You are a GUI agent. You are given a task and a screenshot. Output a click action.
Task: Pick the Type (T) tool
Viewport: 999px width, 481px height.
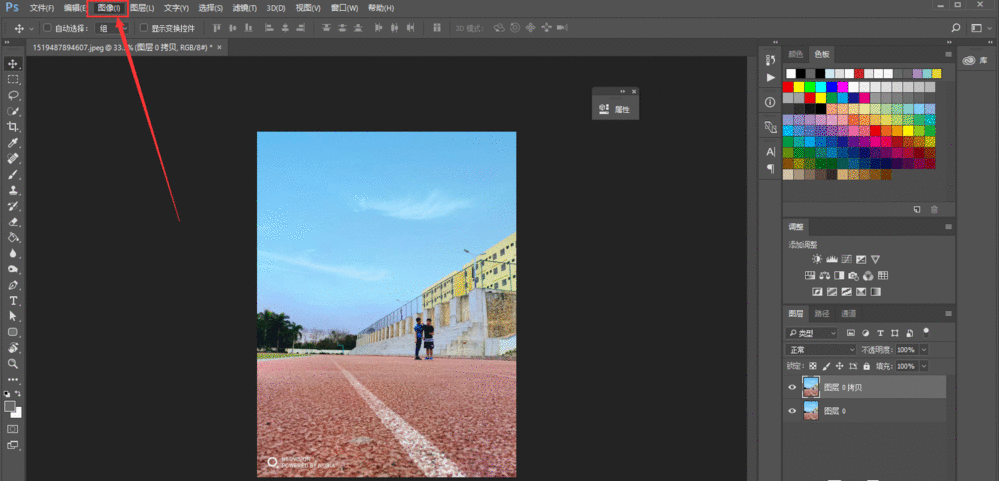tap(13, 300)
